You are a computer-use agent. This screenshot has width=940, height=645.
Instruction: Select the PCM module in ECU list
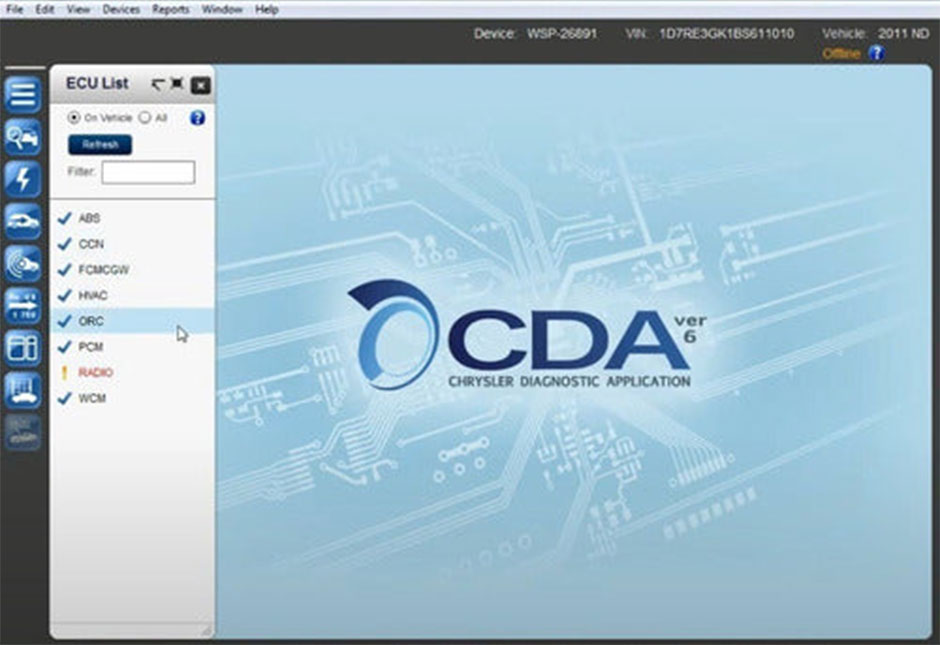(x=132, y=347)
